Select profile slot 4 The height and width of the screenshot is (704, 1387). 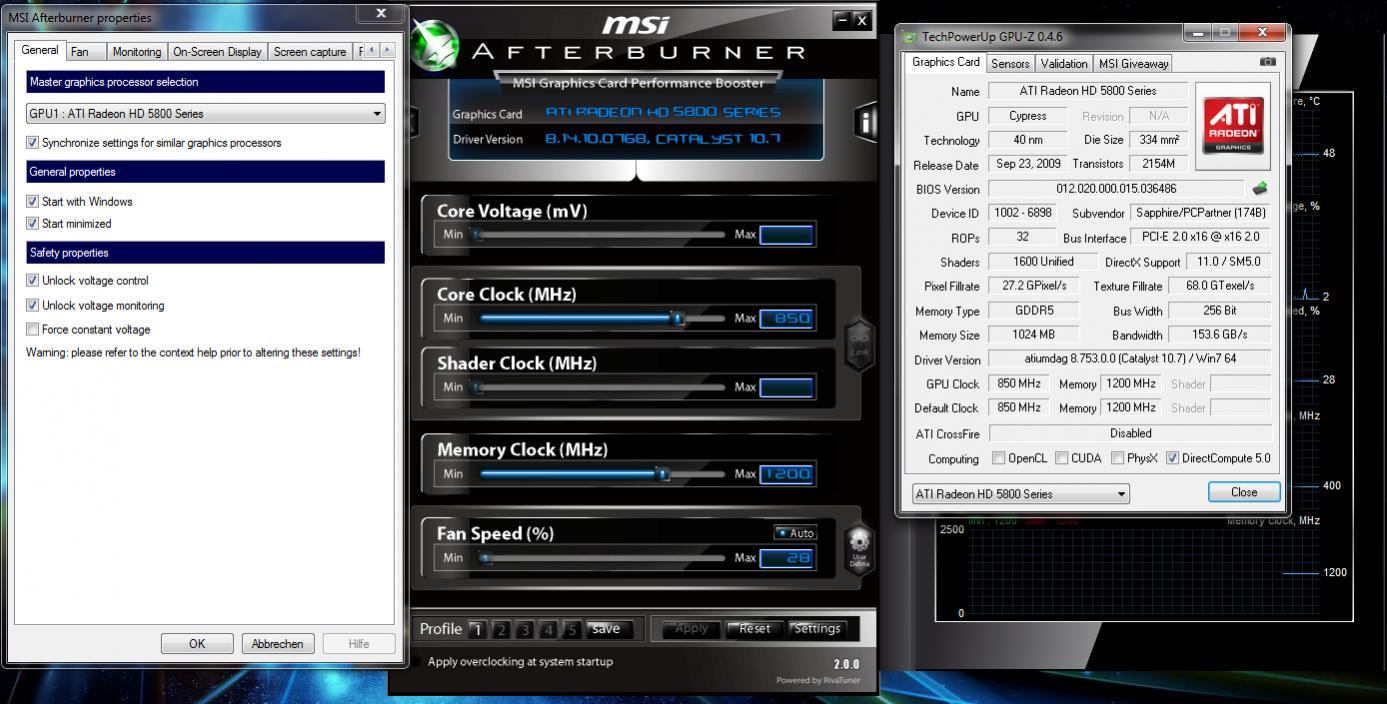(548, 629)
